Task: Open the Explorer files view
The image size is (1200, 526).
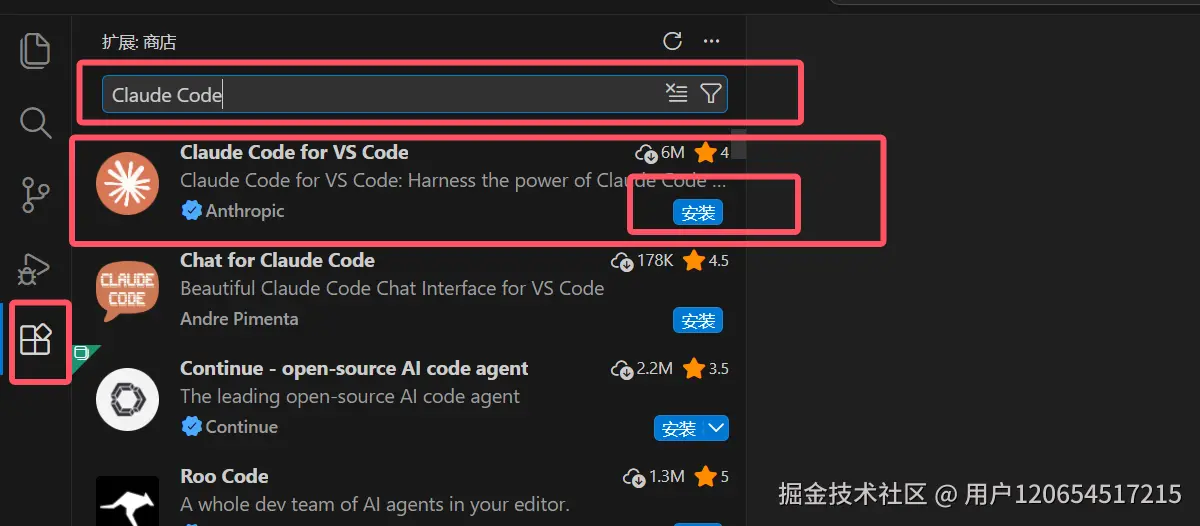Action: point(35,51)
